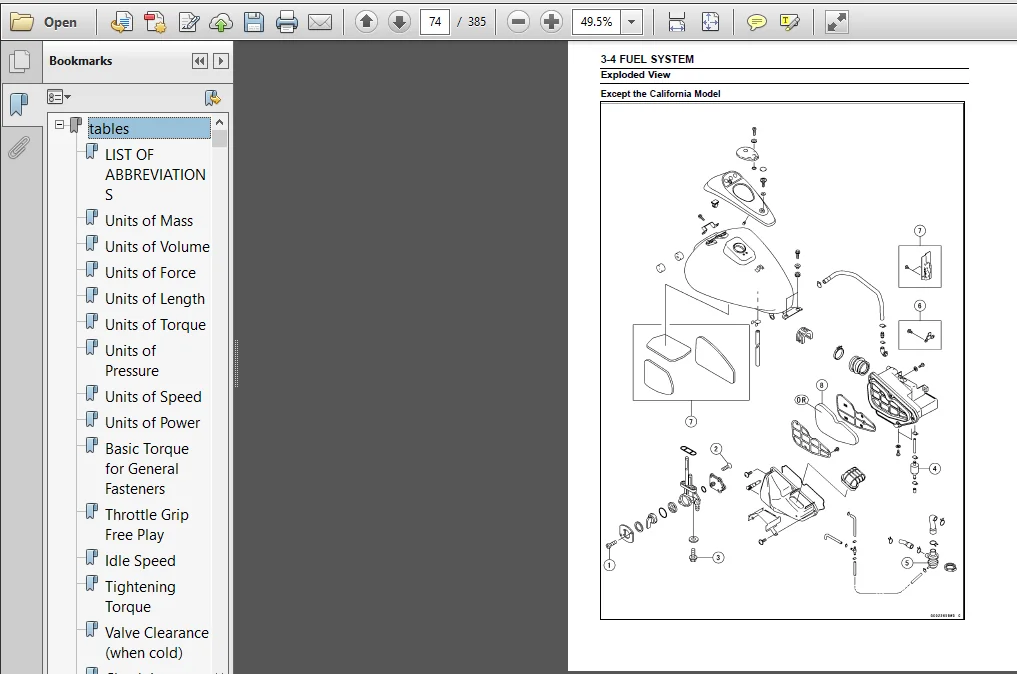The height and width of the screenshot is (674, 1017).
Task: Open the 'Idle Speed' bookmark
Action: [x=140, y=560]
